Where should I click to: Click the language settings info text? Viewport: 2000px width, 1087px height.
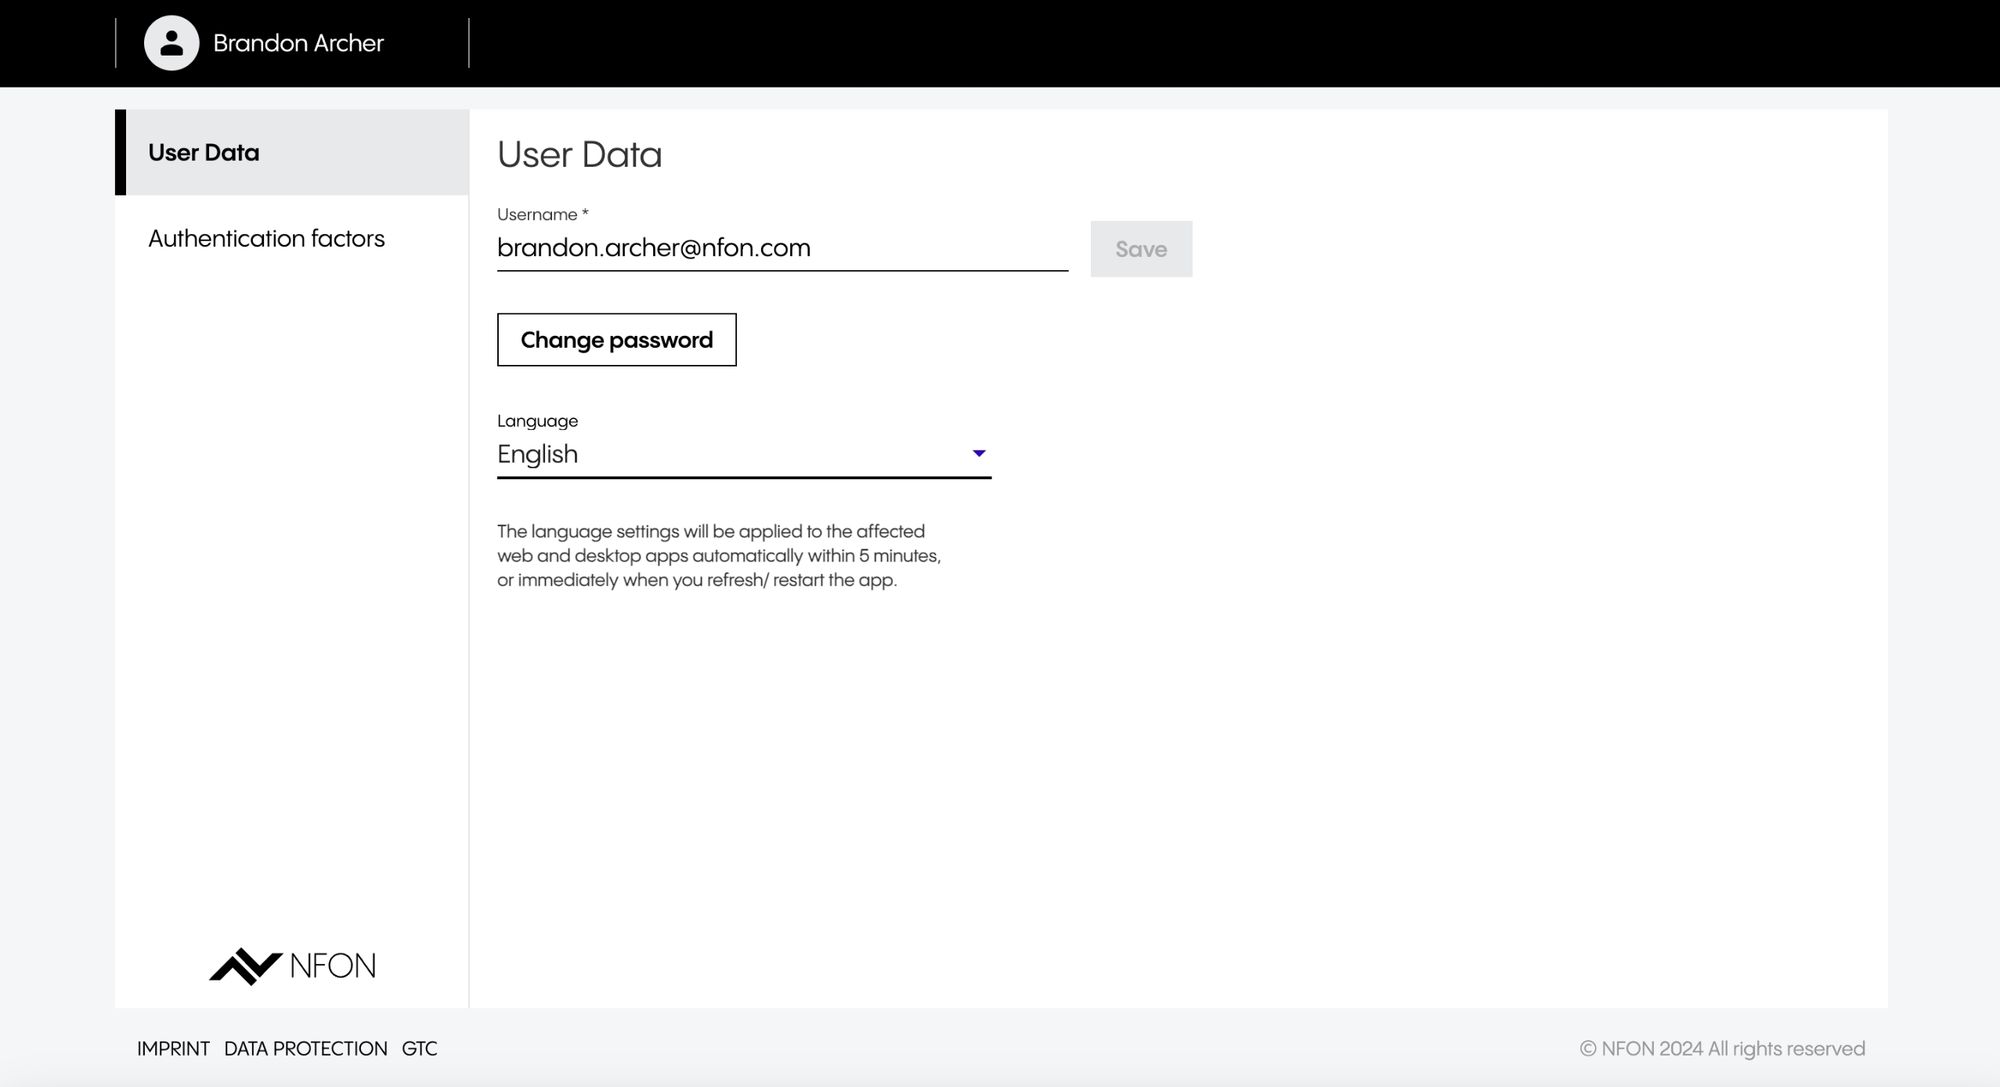point(718,556)
